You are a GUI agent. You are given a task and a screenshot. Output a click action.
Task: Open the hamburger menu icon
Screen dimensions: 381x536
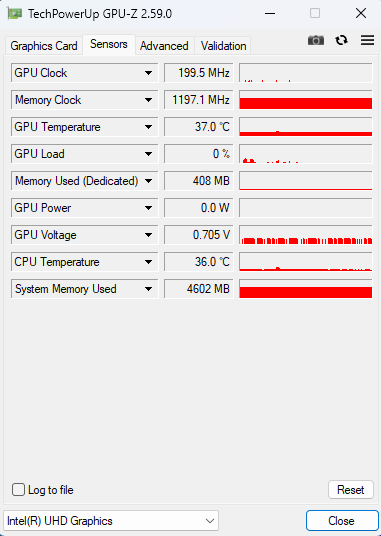pyautogui.click(x=367, y=40)
